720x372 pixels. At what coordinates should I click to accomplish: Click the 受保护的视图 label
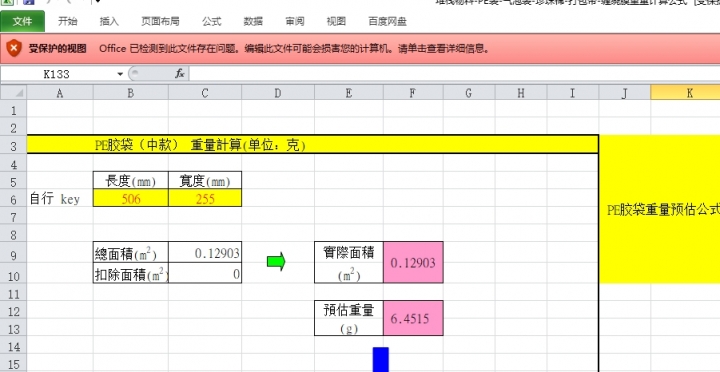57,49
